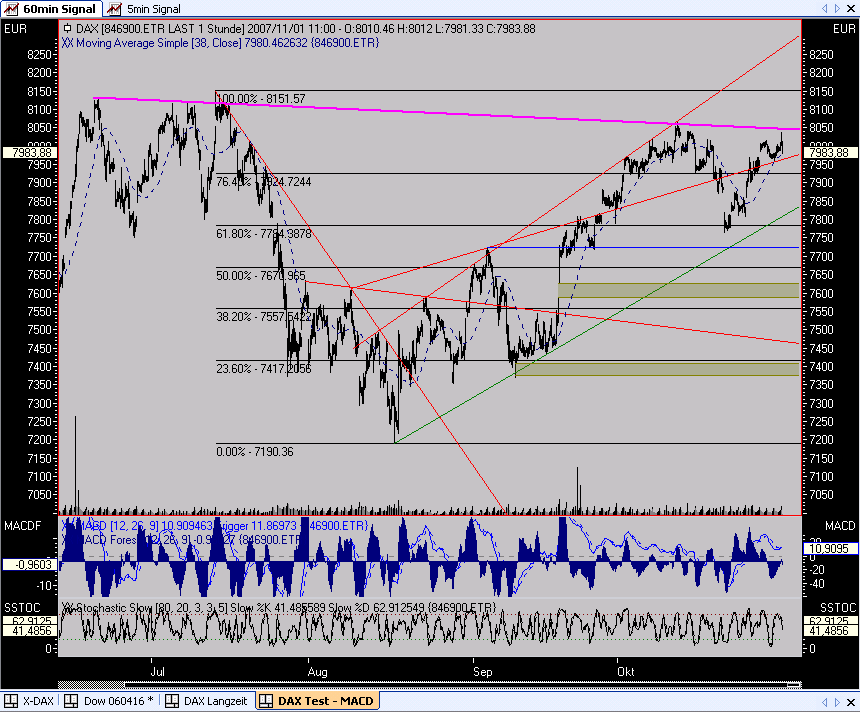This screenshot has width=860, height=712.
Task: Click the right EUR axis header
Action: pyautogui.click(x=844, y=29)
